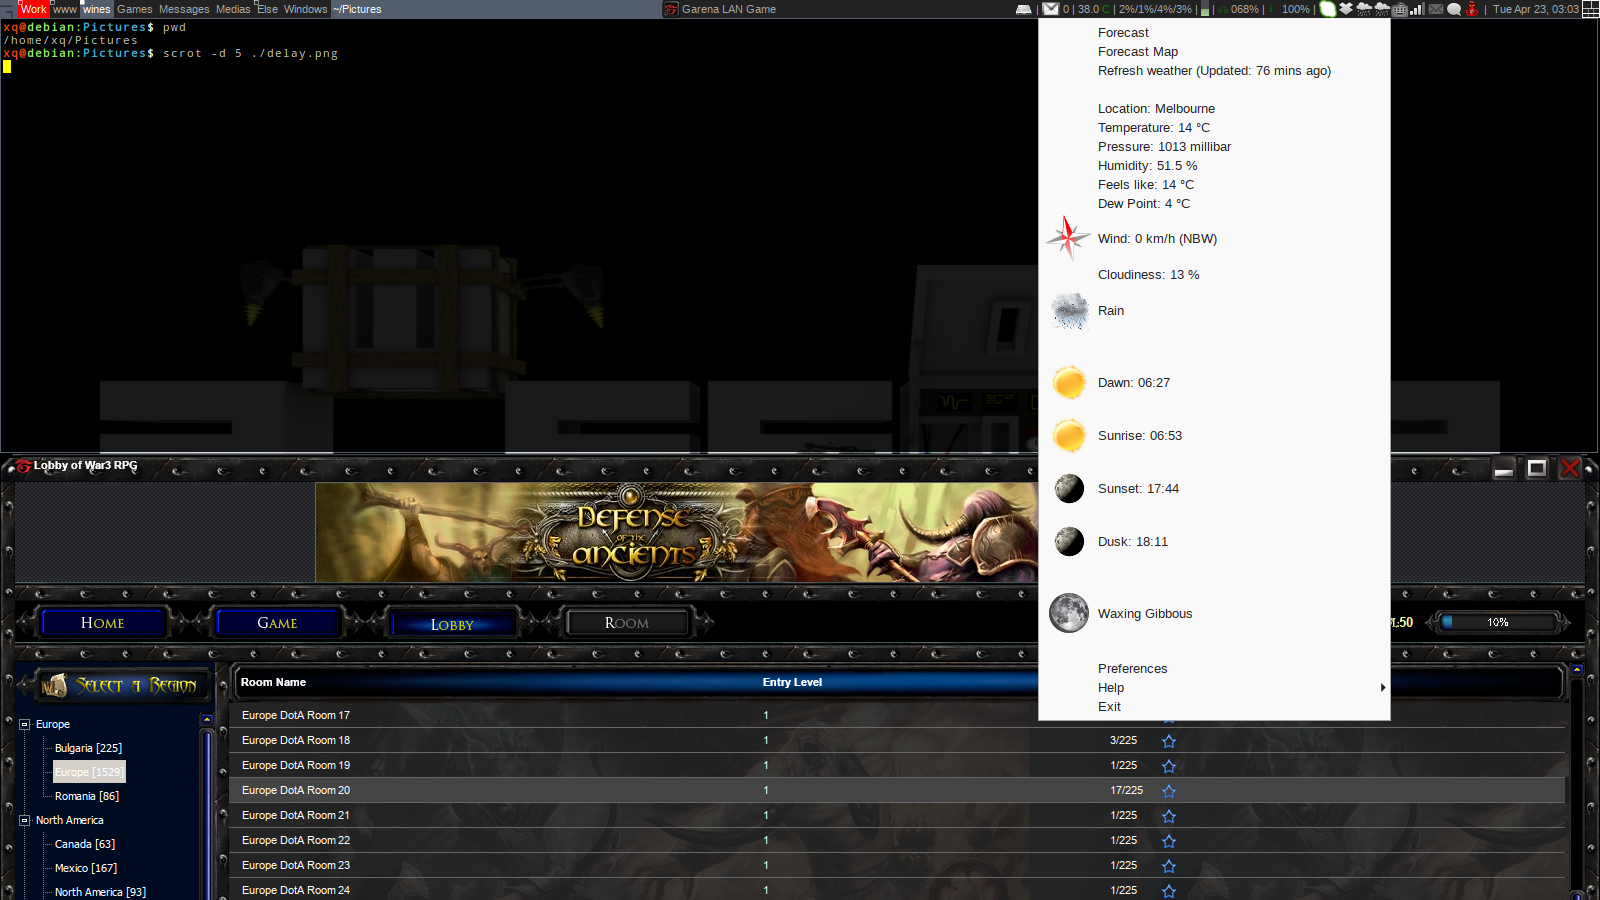
Task: Switch to the Work workspace tag
Action: point(33,9)
